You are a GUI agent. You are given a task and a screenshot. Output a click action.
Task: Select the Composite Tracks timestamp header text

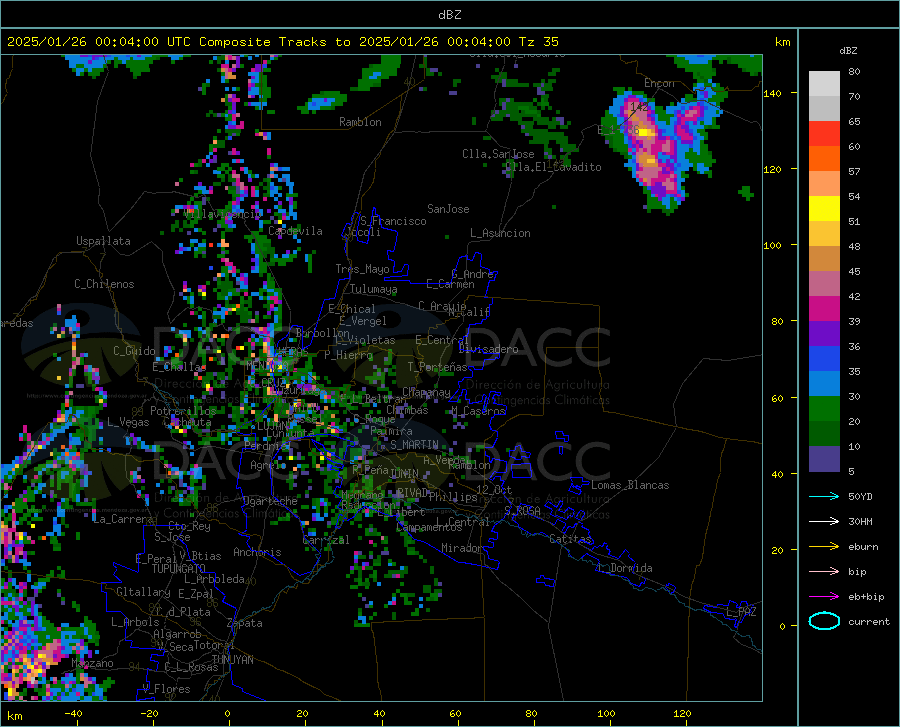282,42
